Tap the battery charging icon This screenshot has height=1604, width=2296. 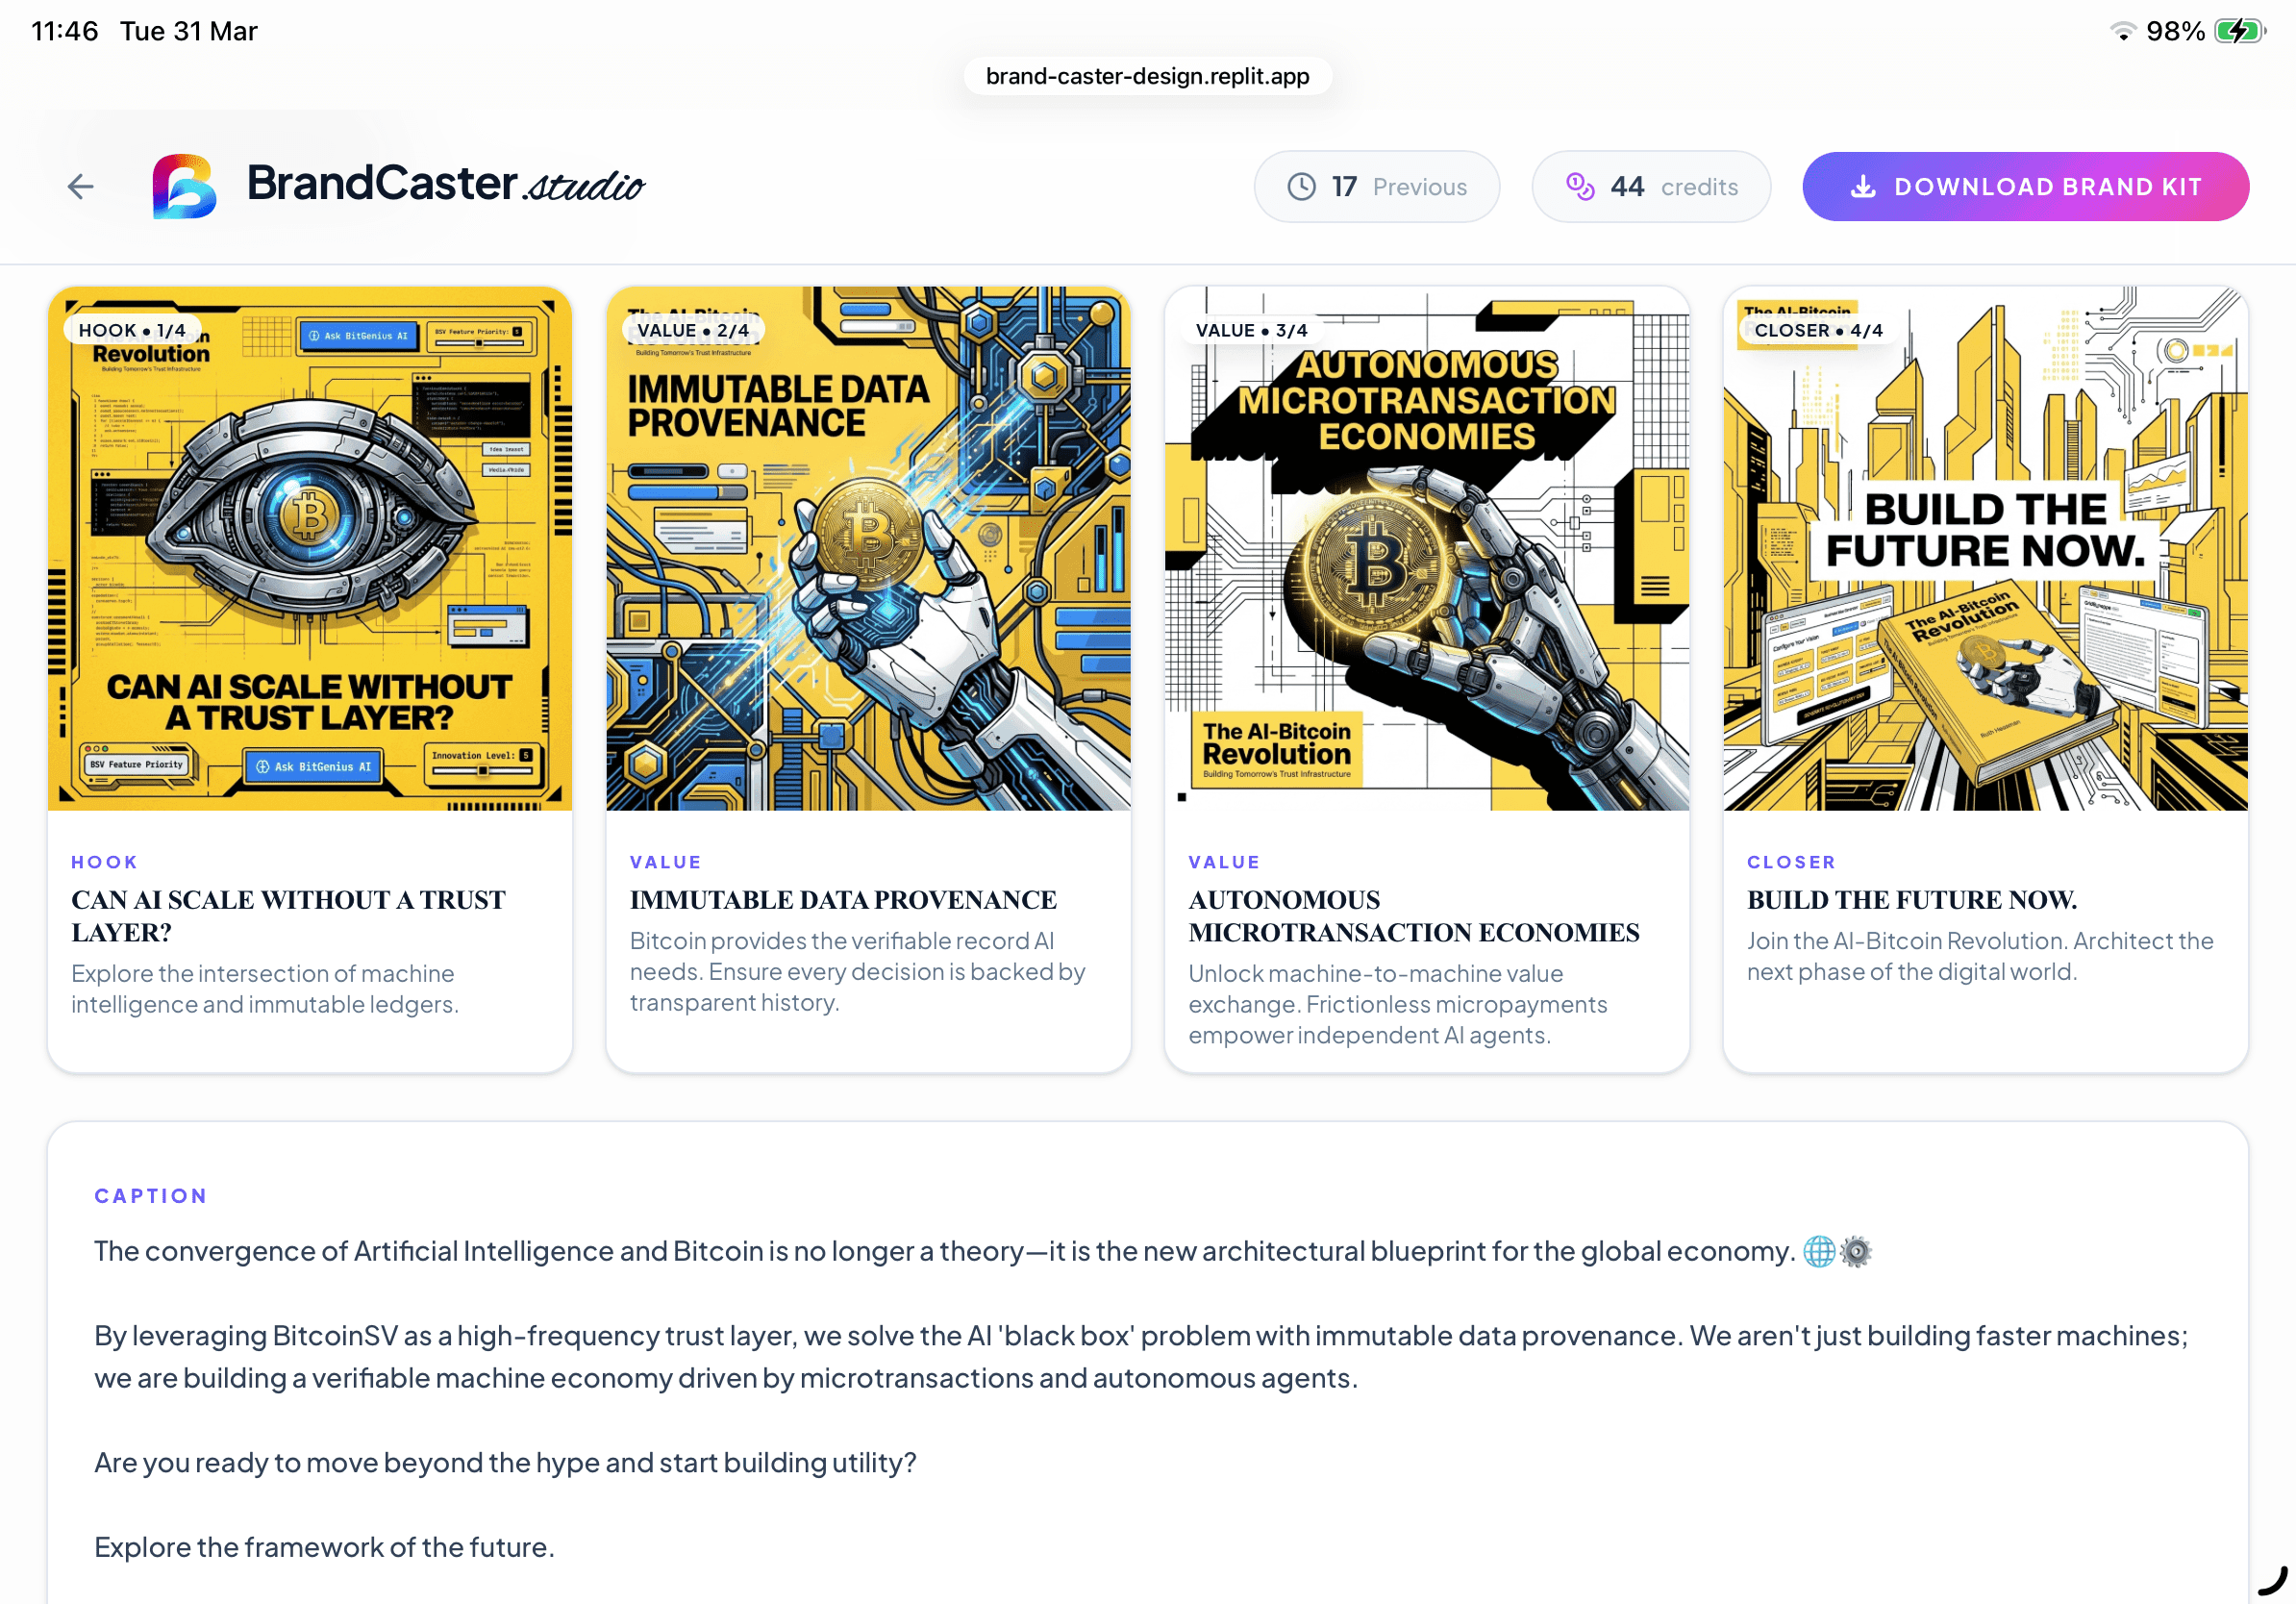click(x=2240, y=31)
